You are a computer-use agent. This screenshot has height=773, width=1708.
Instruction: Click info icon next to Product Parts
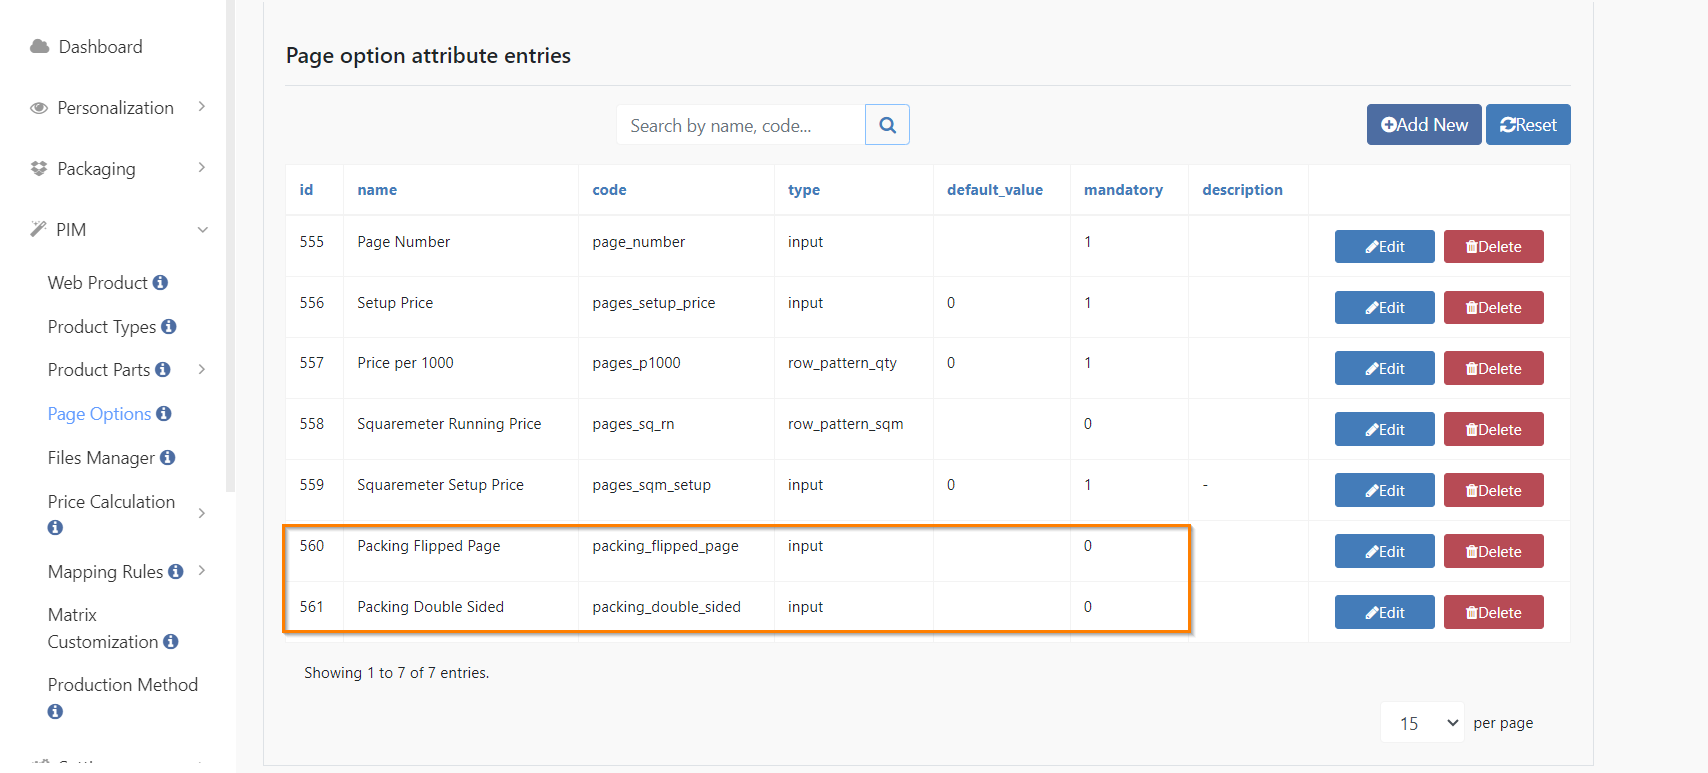[163, 370]
